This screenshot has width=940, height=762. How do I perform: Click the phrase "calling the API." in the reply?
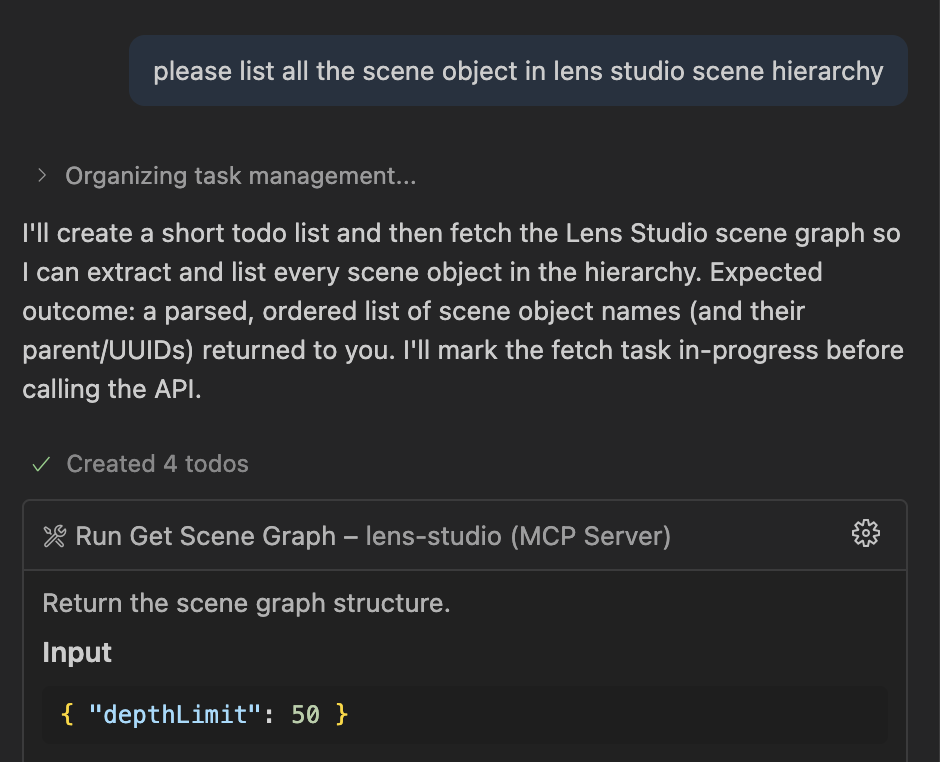[x=112, y=389]
